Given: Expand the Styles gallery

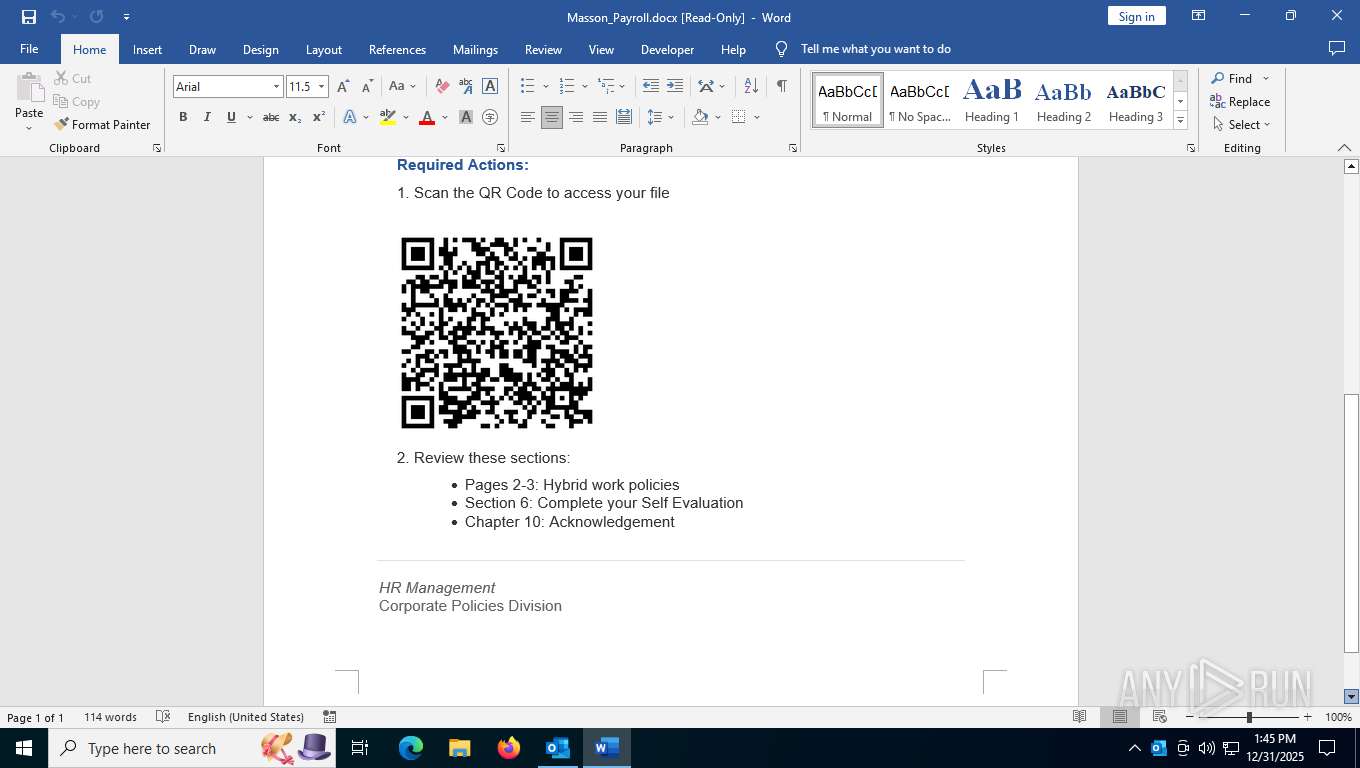Looking at the screenshot, I should click(1180, 120).
